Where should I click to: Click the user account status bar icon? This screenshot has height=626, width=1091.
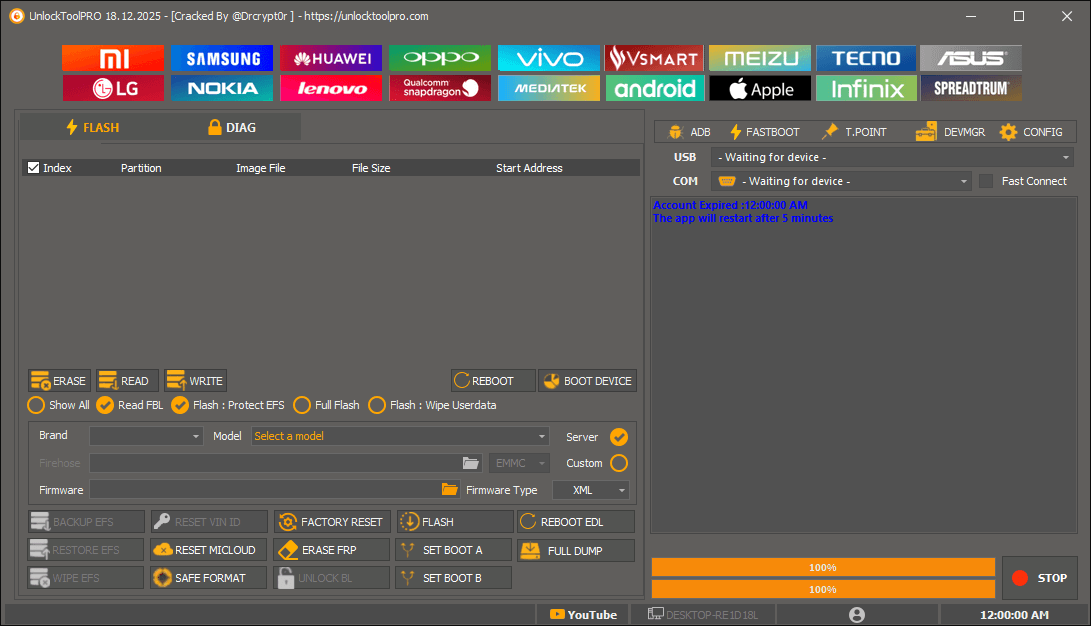click(857, 615)
